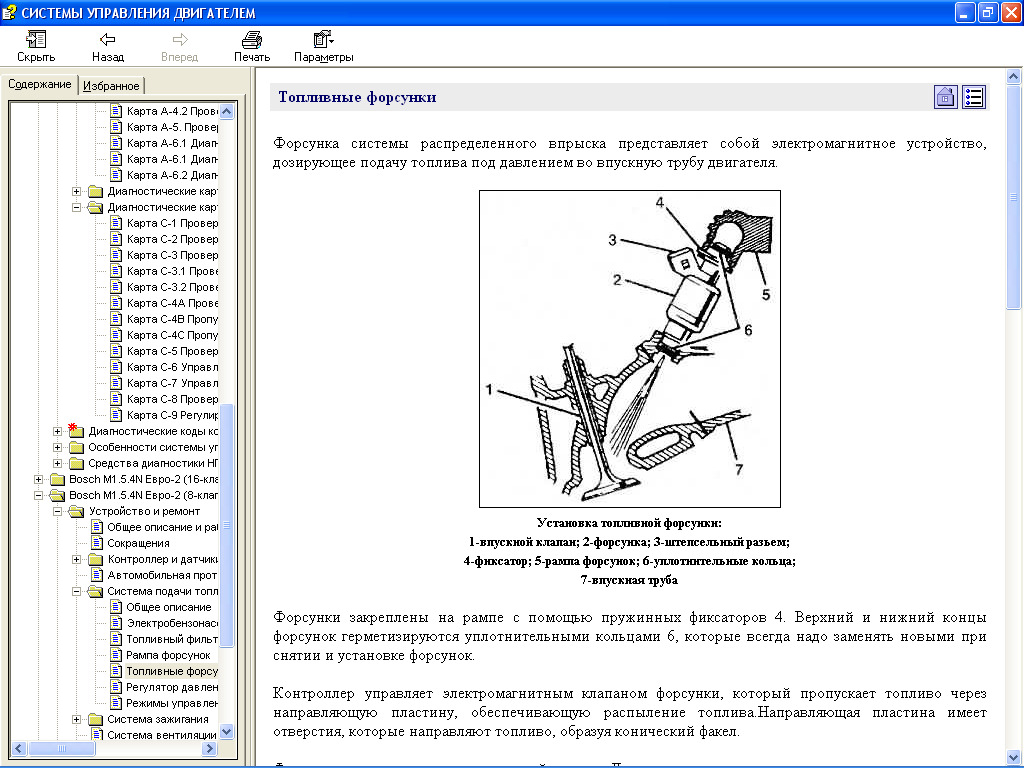1024x768 pixels.
Task: Open Карта С-7 Управл topic
Action: coord(172,383)
